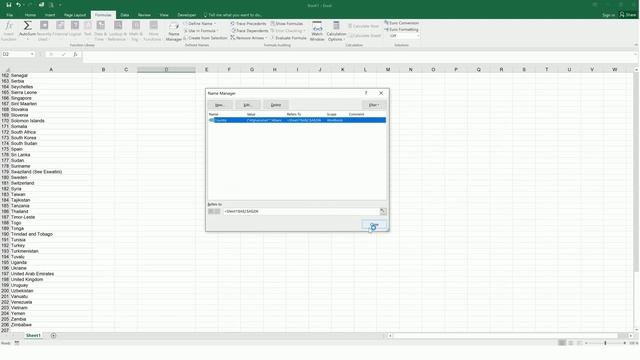Click Evaluate Formula in the ribbon
The height and width of the screenshot is (360, 640).
pyautogui.click(x=288, y=38)
